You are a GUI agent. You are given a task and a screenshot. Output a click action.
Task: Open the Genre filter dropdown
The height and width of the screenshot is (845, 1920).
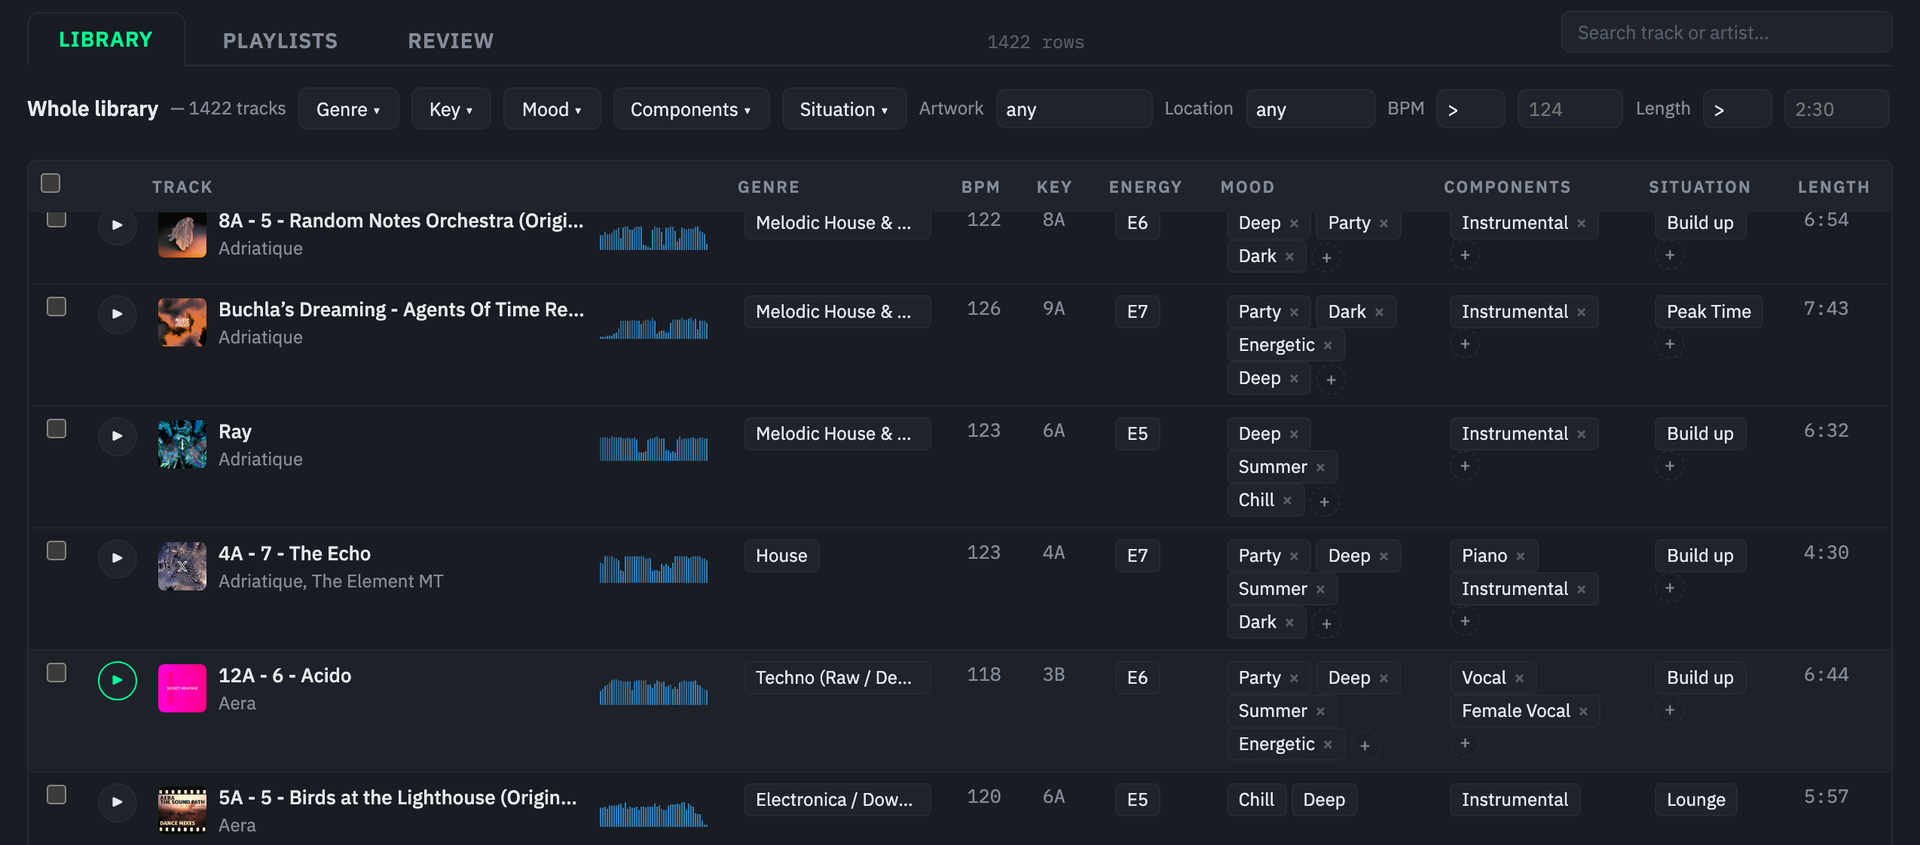[348, 109]
